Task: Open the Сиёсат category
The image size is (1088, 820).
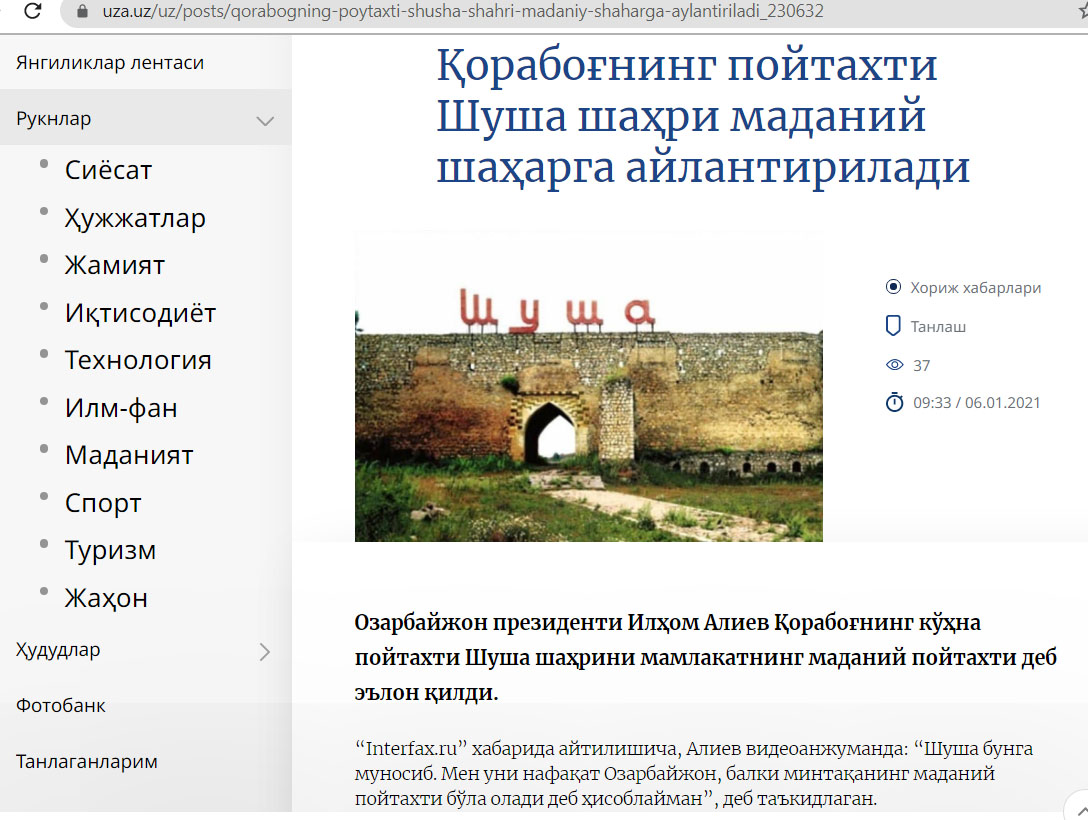Action: (108, 170)
